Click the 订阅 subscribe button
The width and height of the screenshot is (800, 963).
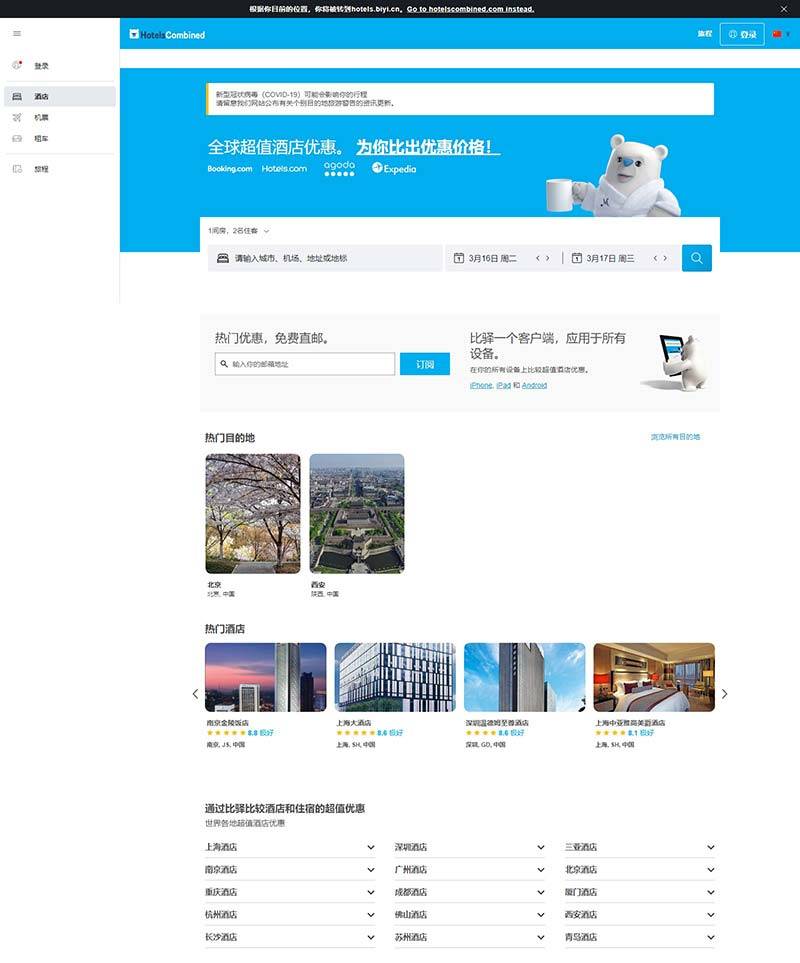(x=425, y=364)
